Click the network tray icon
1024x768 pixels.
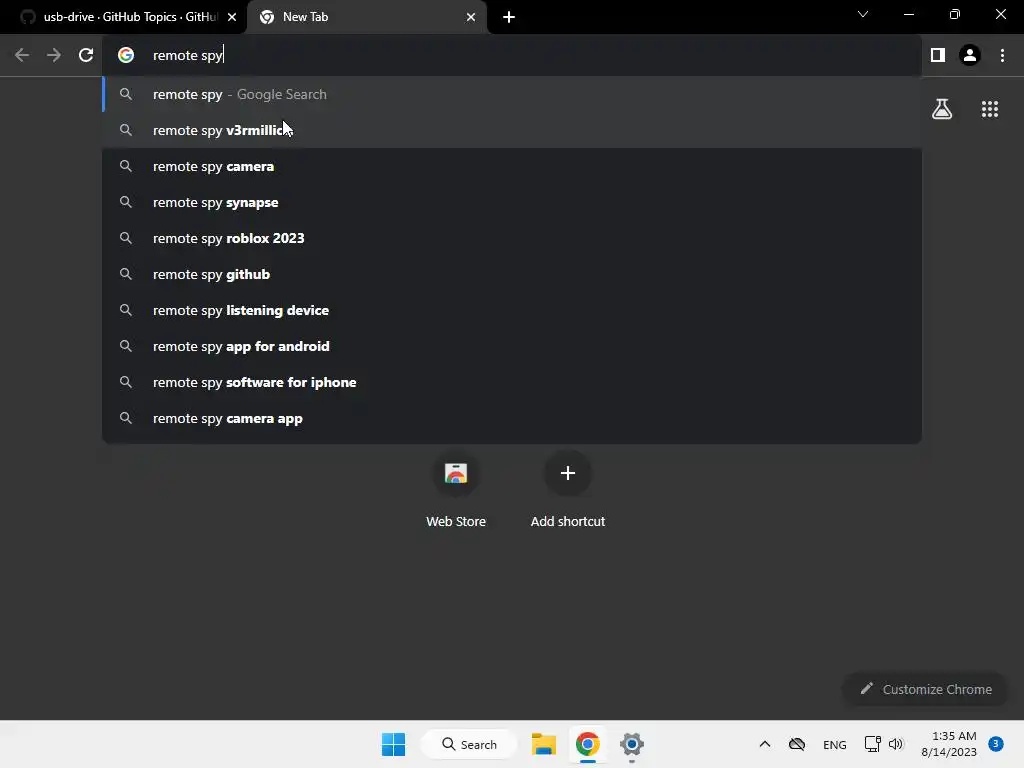(872, 744)
